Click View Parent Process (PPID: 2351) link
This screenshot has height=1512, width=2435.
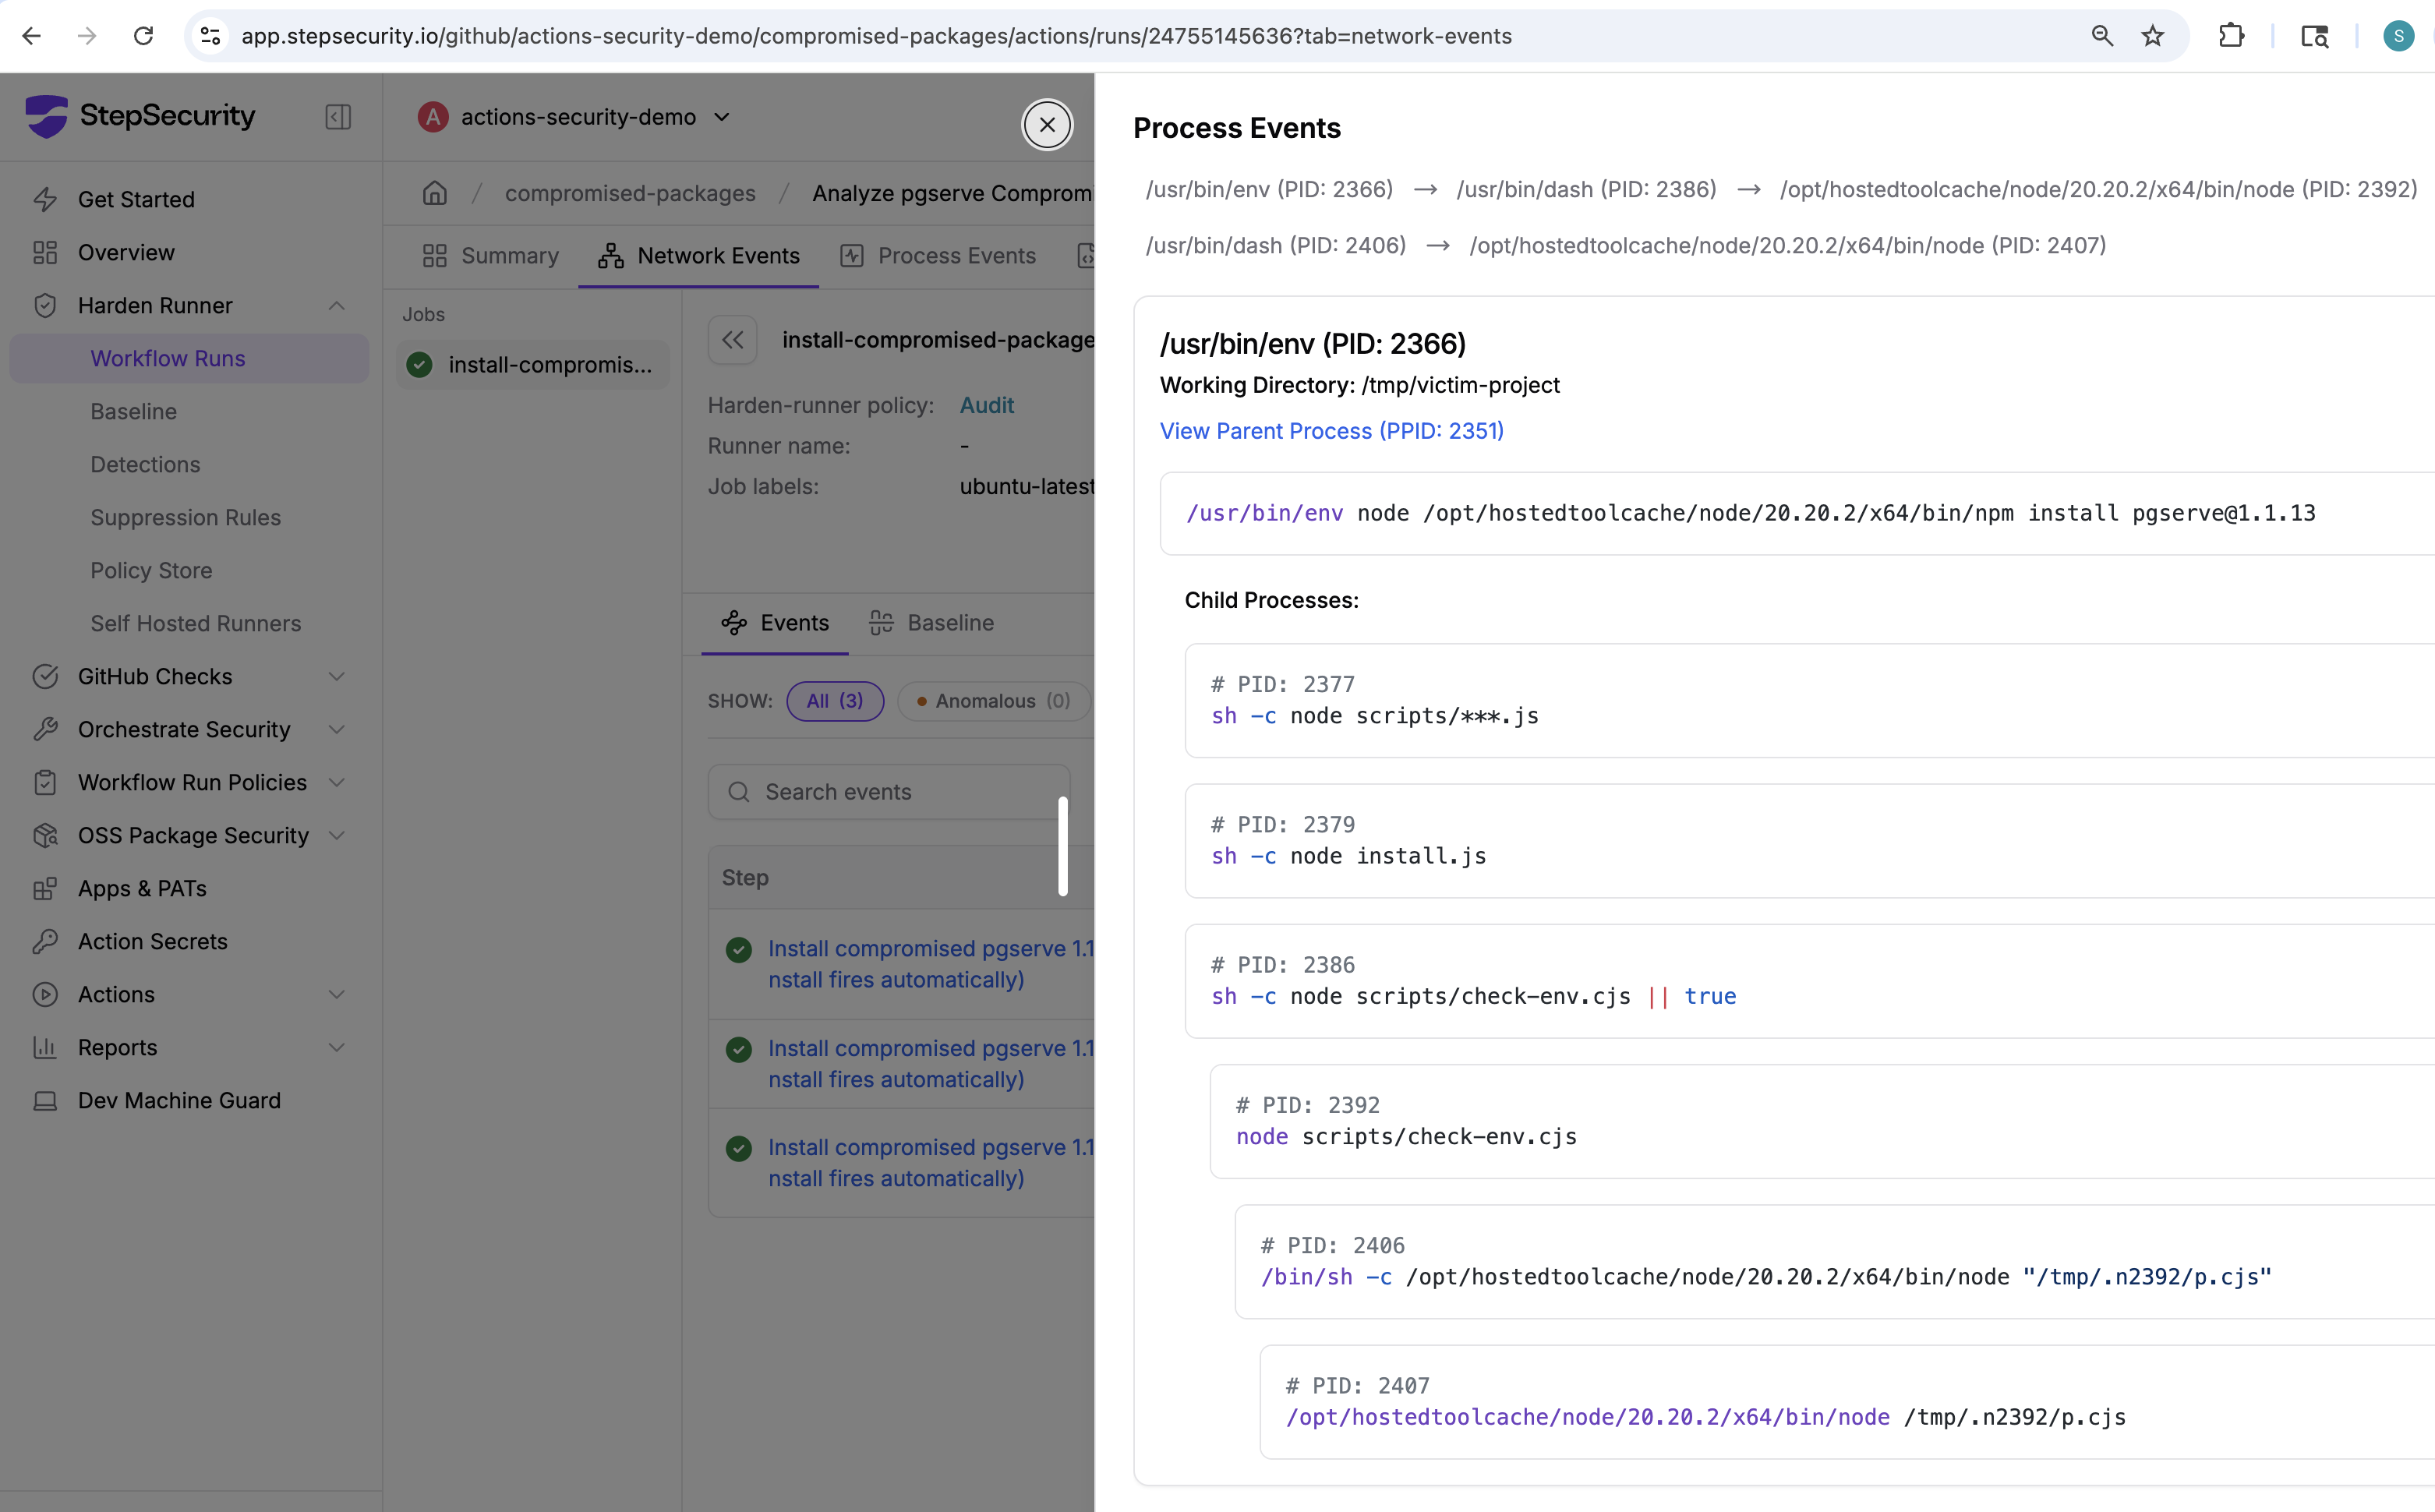click(x=1331, y=431)
